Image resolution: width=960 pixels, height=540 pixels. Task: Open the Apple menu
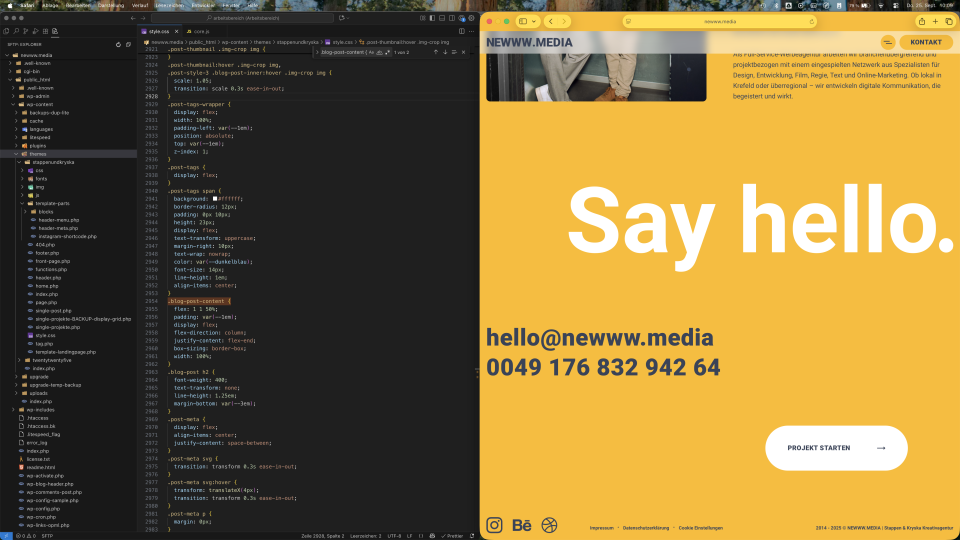[10, 5]
